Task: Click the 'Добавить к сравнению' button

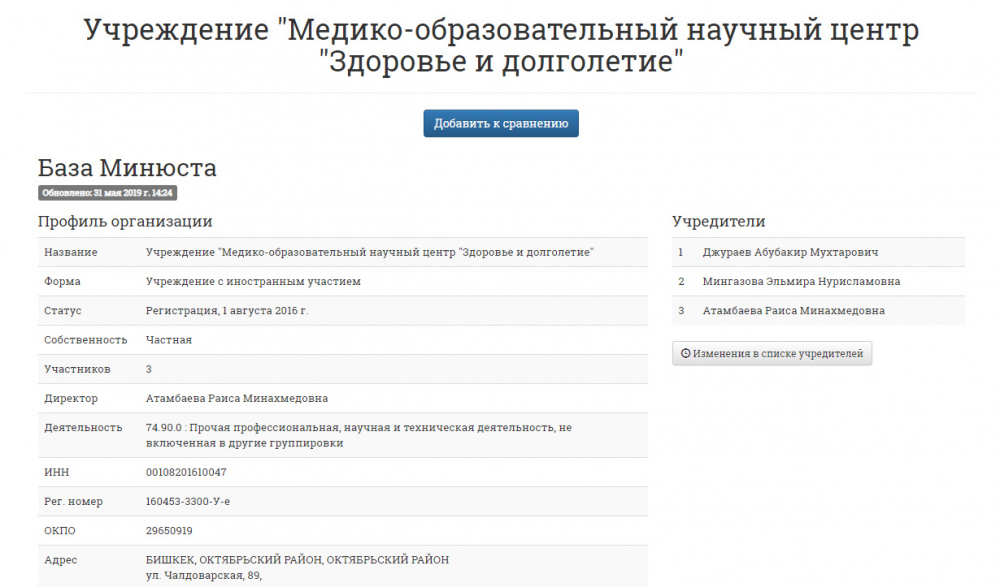Action: click(500, 124)
